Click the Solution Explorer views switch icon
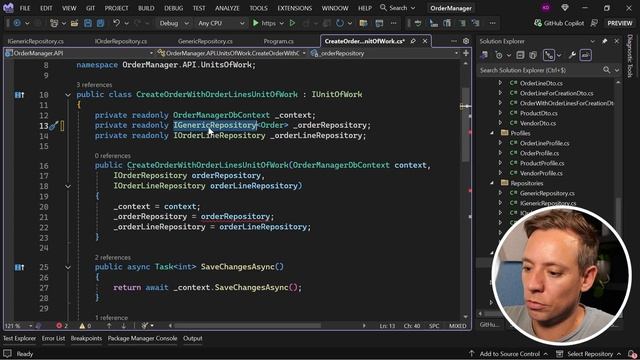Image resolution: width=640 pixels, height=360 pixels. pos(484,55)
